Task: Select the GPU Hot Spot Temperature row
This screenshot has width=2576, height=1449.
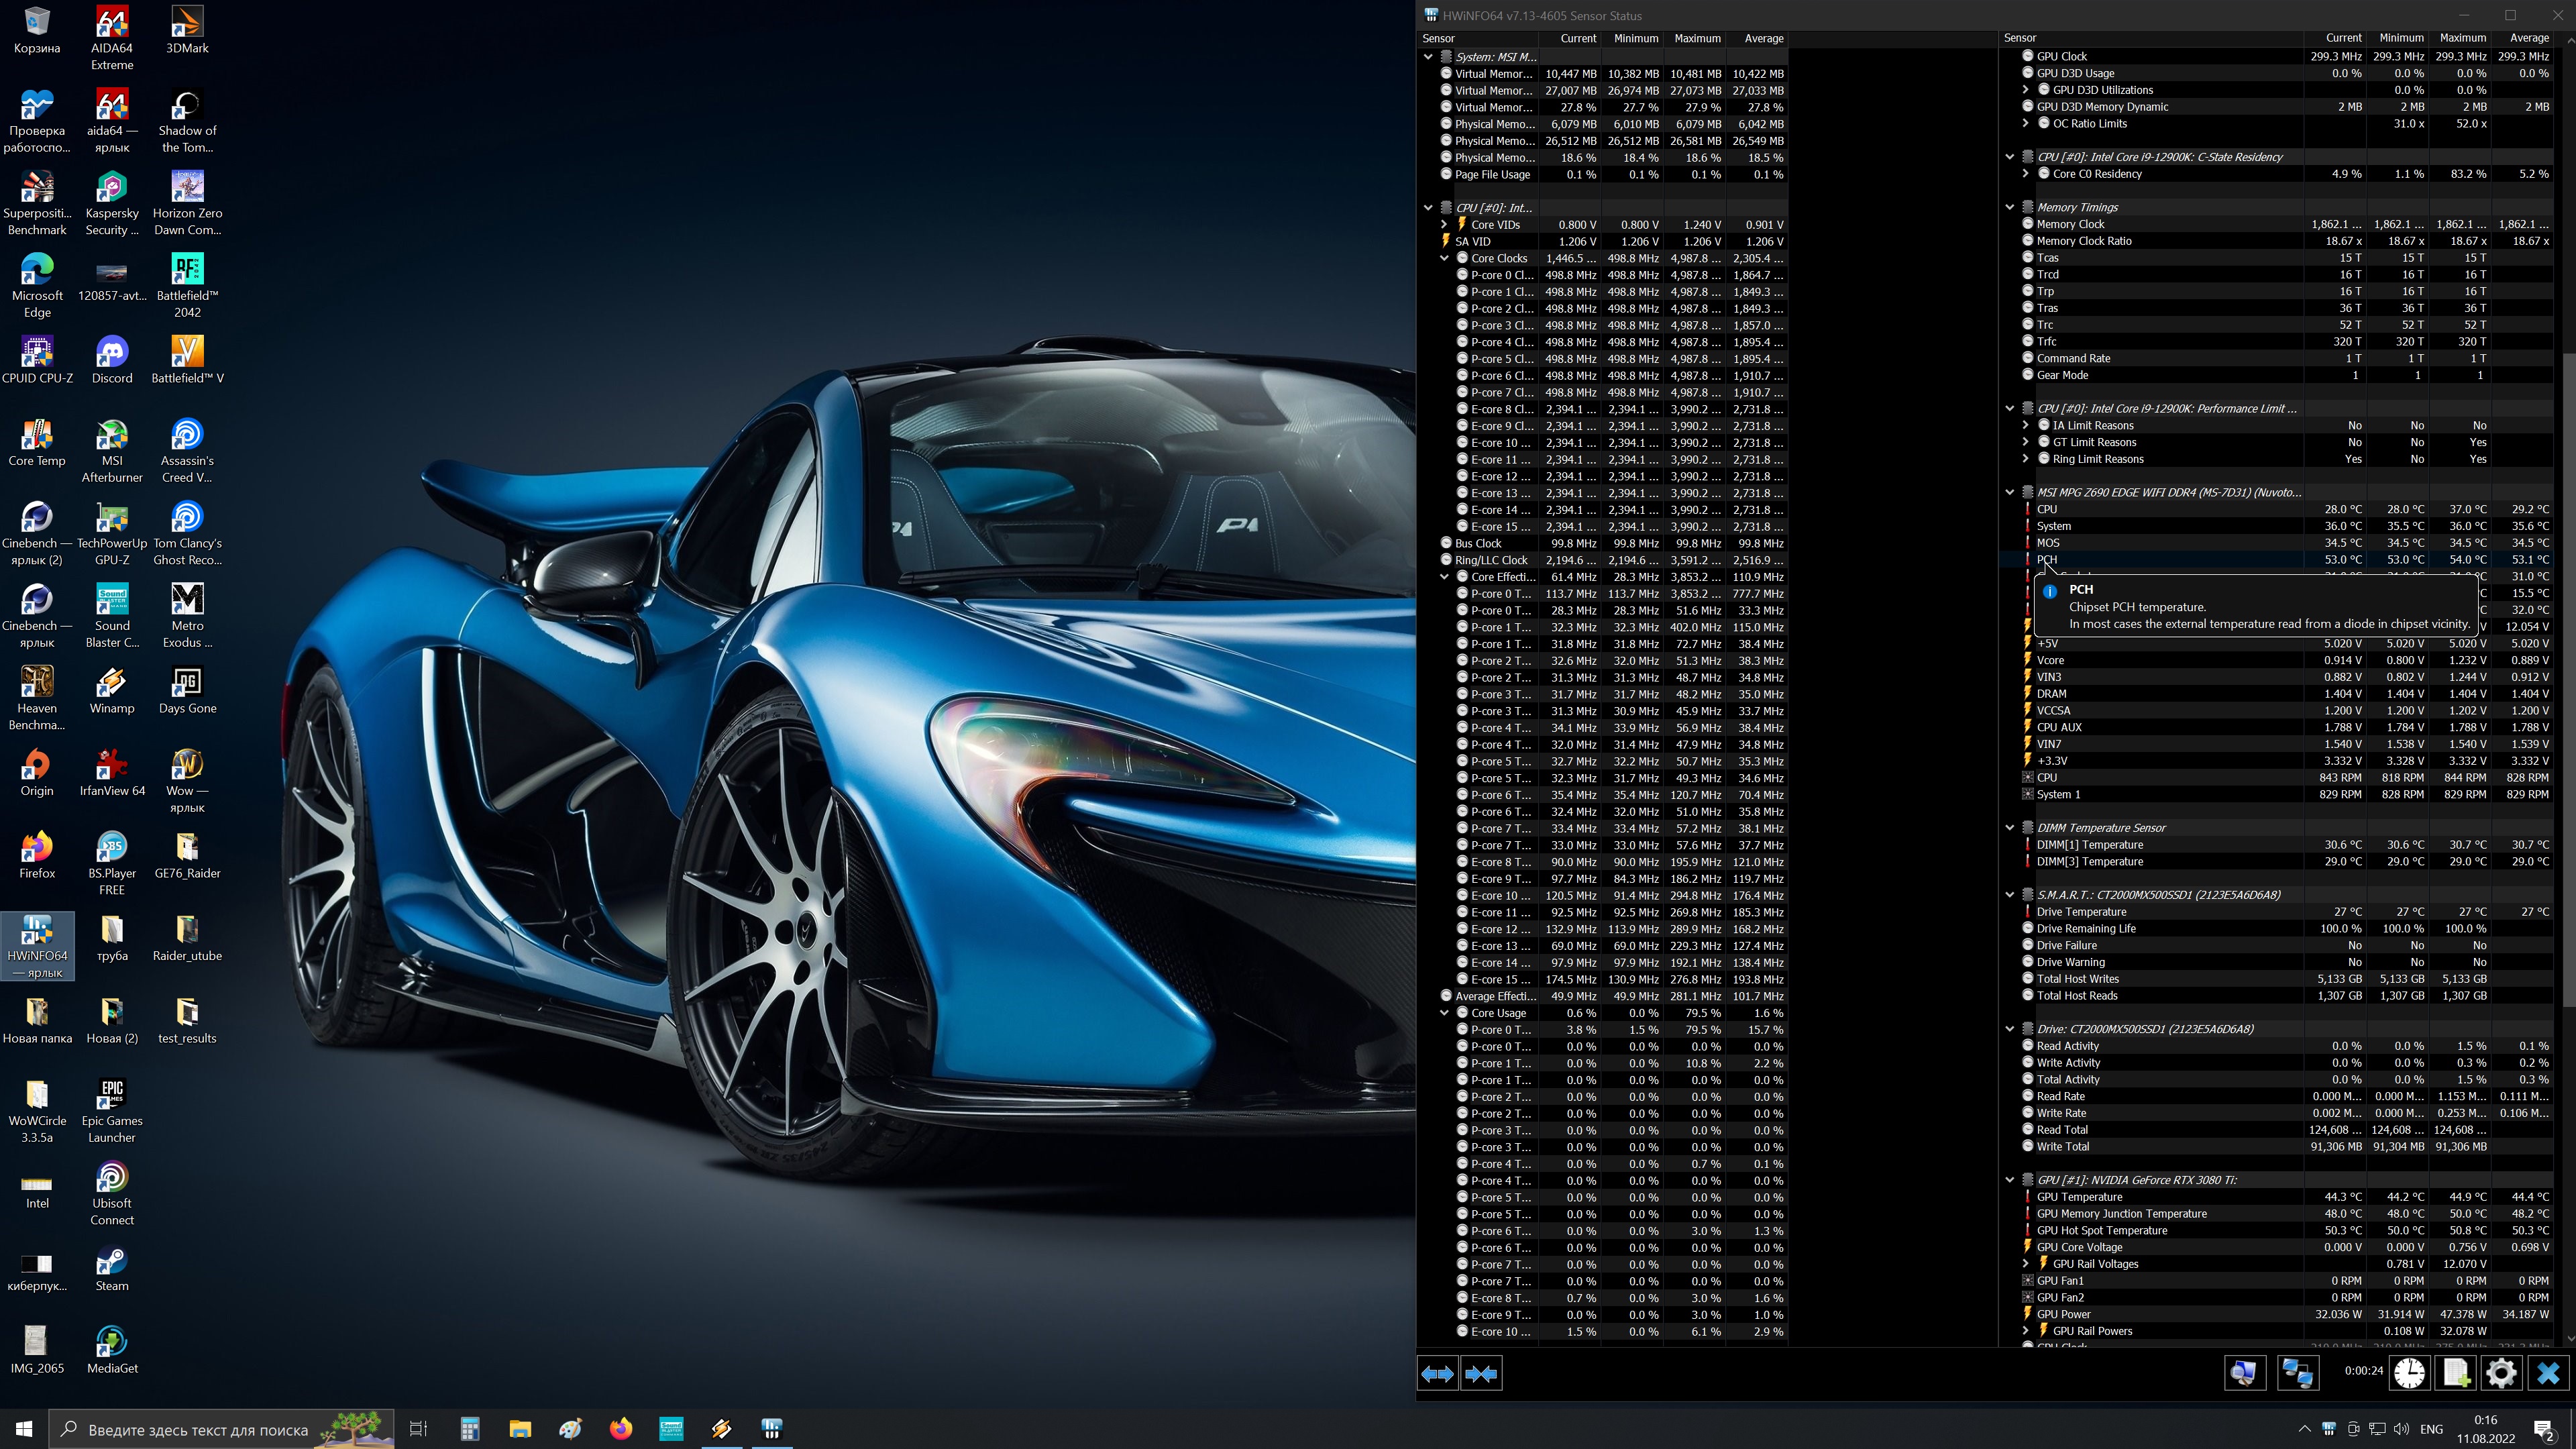Action: coord(2101,1230)
